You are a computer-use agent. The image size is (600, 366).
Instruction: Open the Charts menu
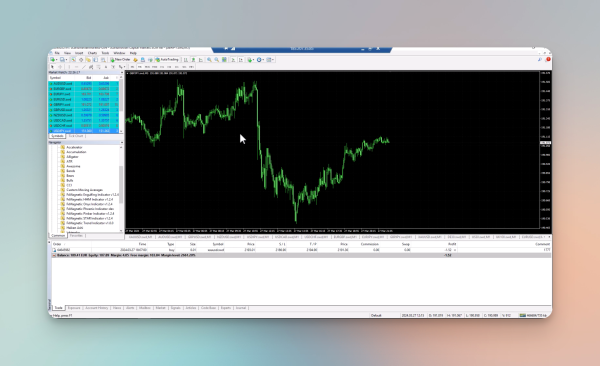point(92,53)
